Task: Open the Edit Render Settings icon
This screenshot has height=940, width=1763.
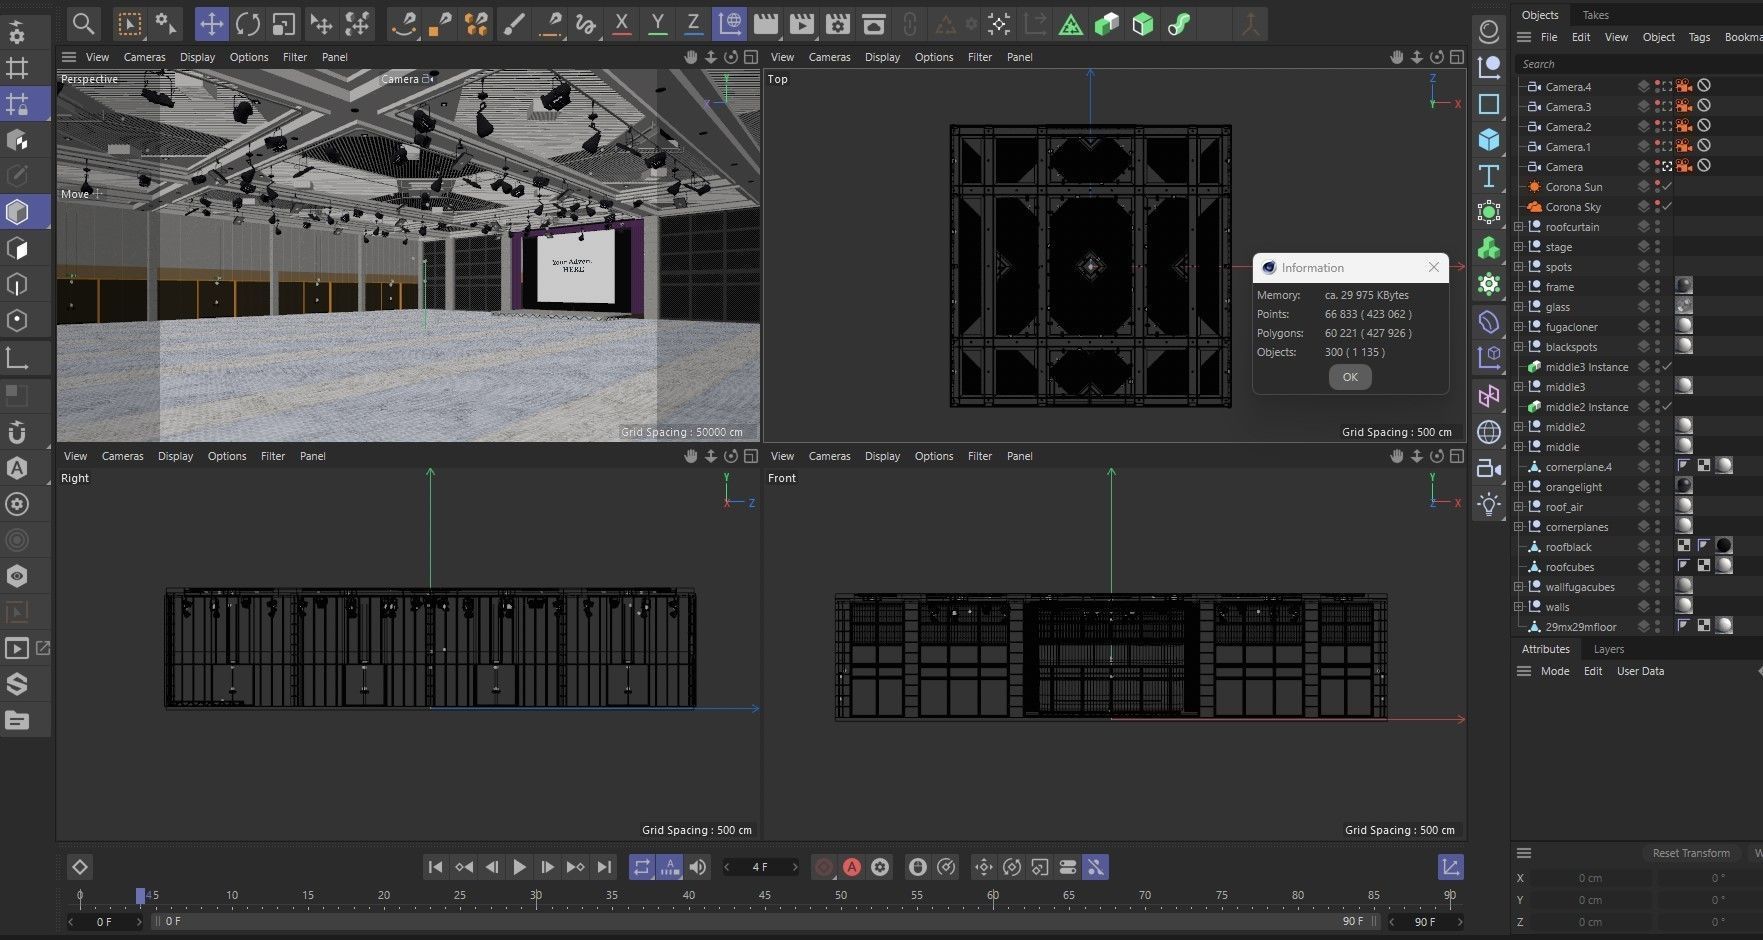Action: click(x=838, y=23)
